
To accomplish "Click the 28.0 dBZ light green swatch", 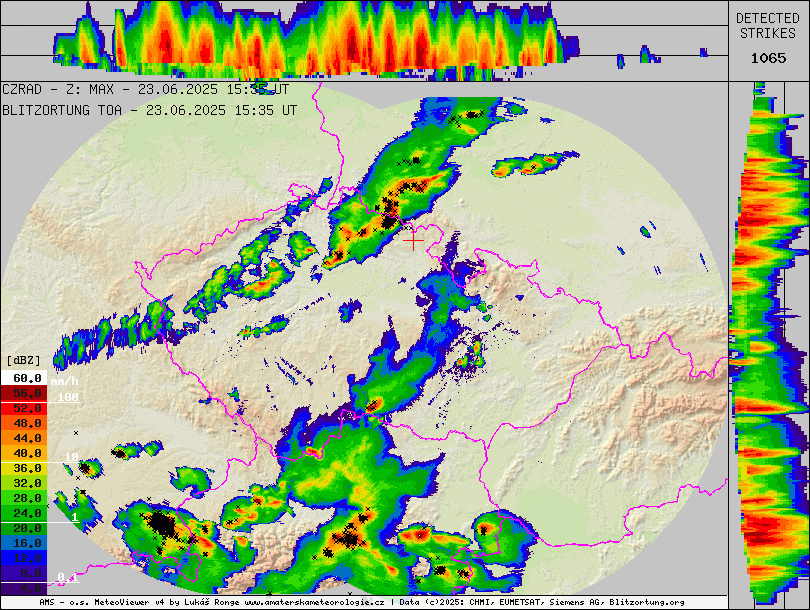I will coord(24,498).
